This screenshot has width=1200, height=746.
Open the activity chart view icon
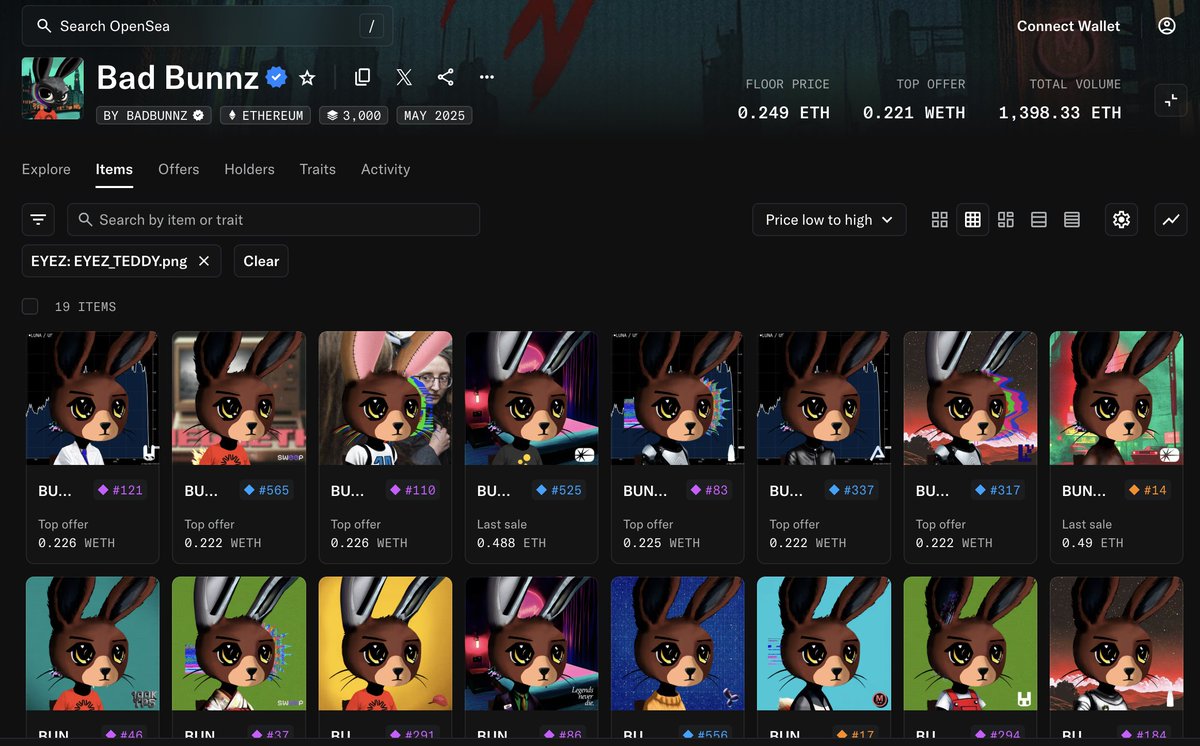coord(1170,219)
